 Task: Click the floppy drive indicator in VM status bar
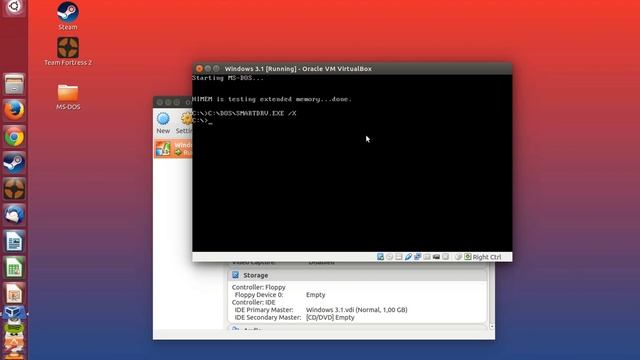click(399, 257)
